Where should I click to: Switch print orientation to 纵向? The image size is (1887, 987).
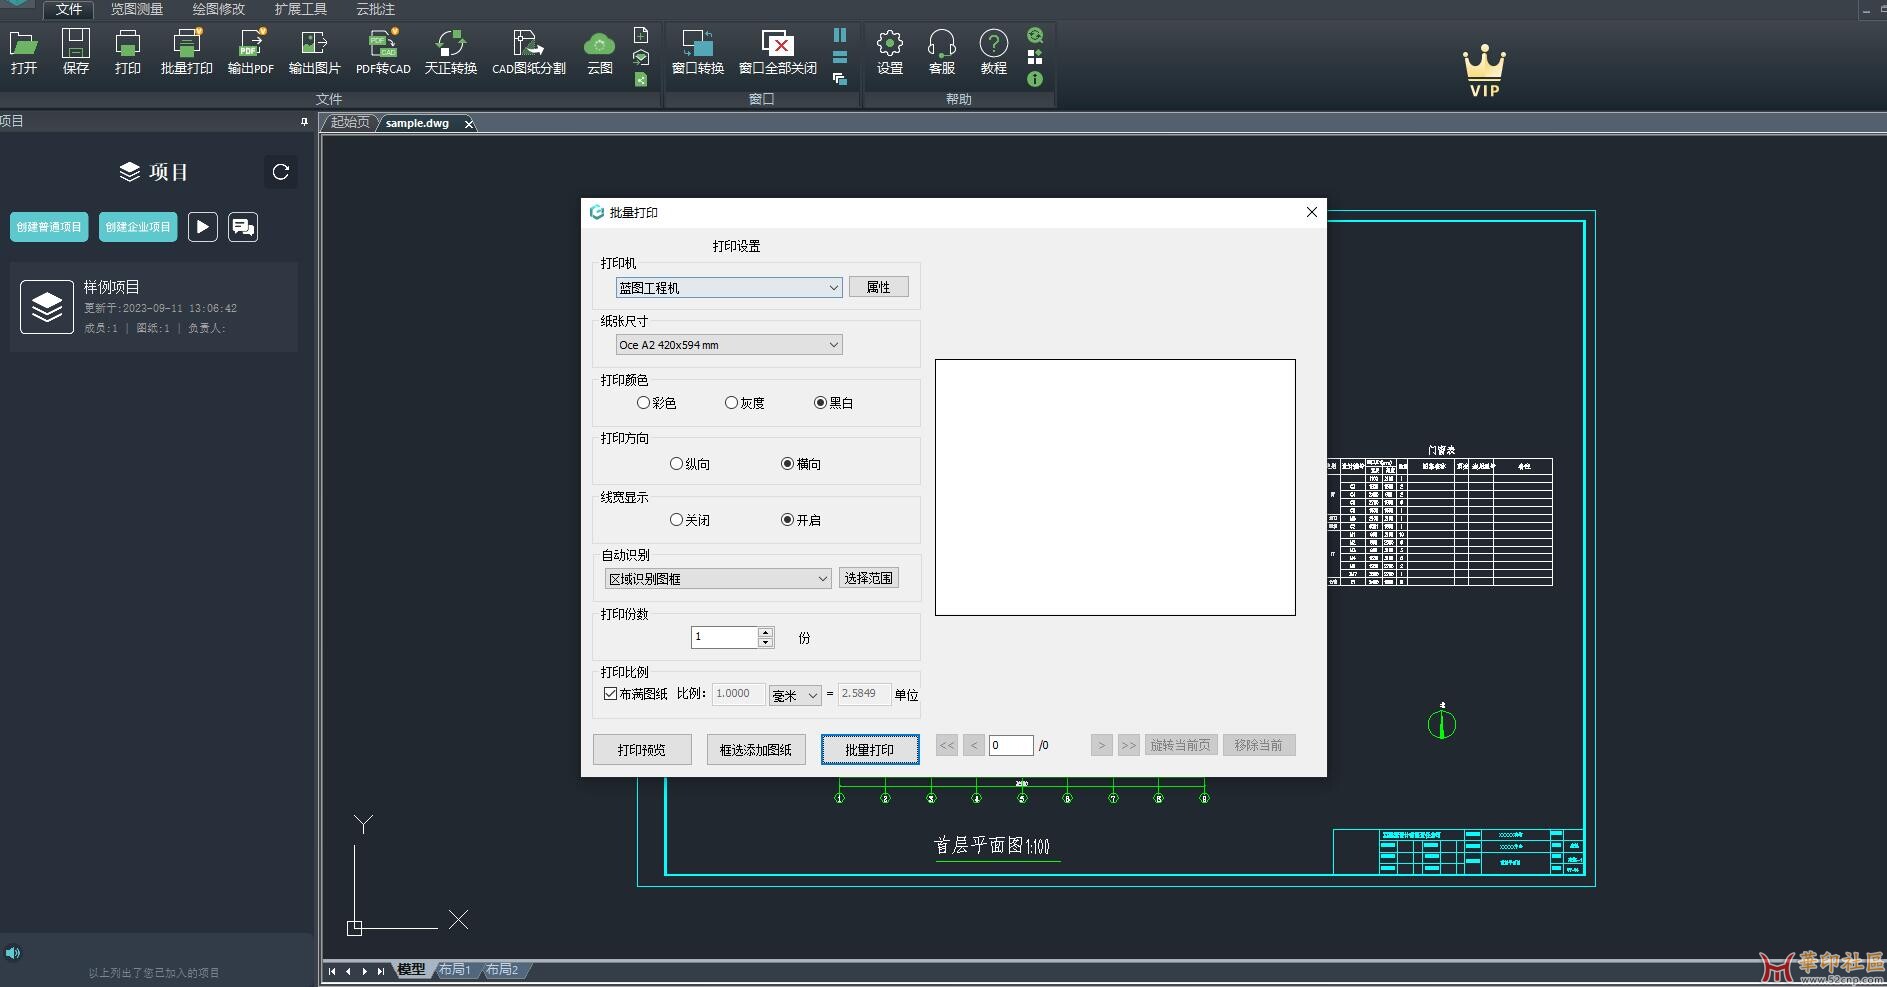[x=677, y=463]
